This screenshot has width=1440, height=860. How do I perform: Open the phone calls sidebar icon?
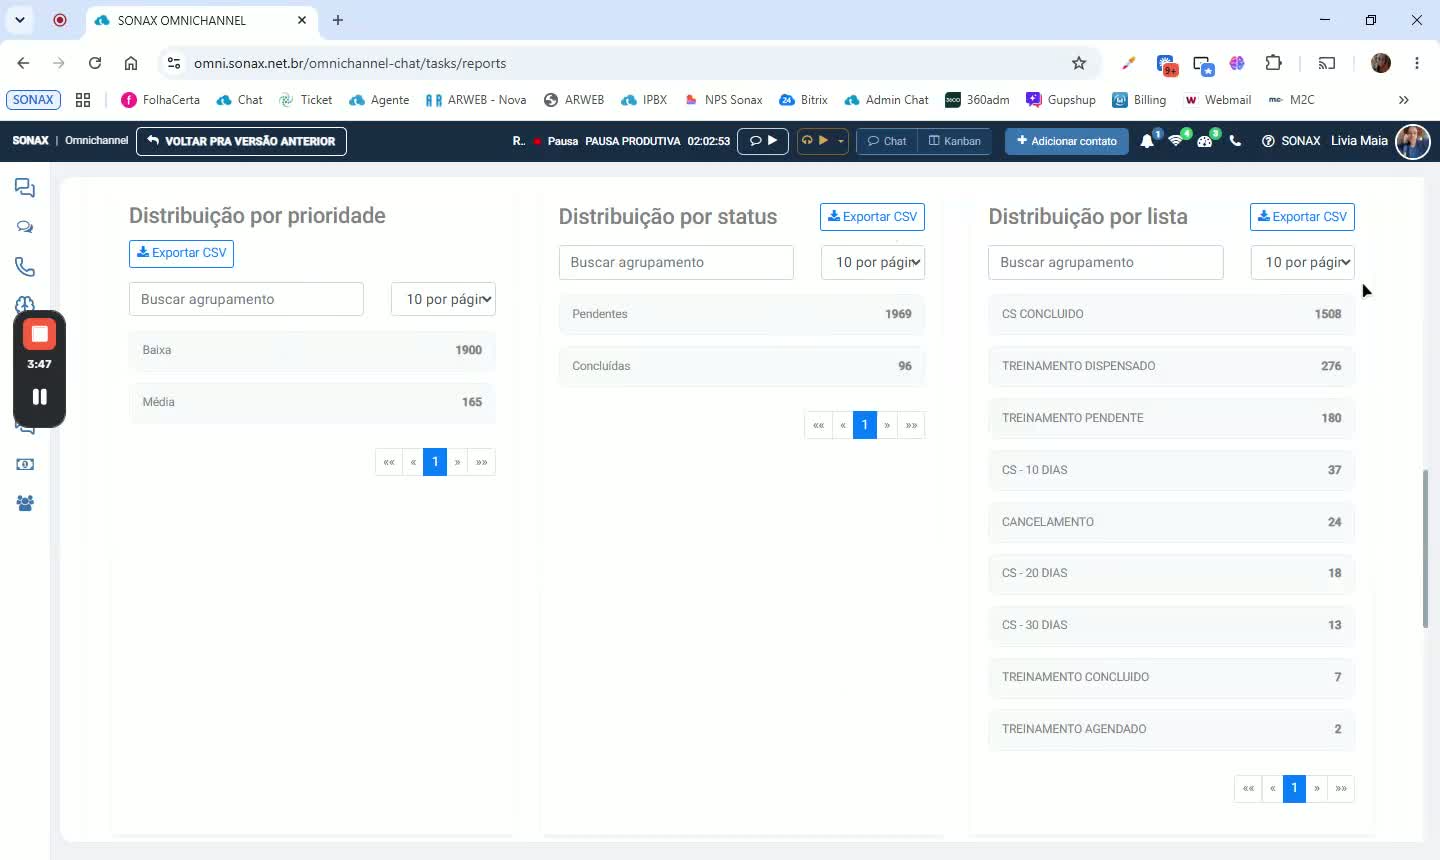point(25,267)
